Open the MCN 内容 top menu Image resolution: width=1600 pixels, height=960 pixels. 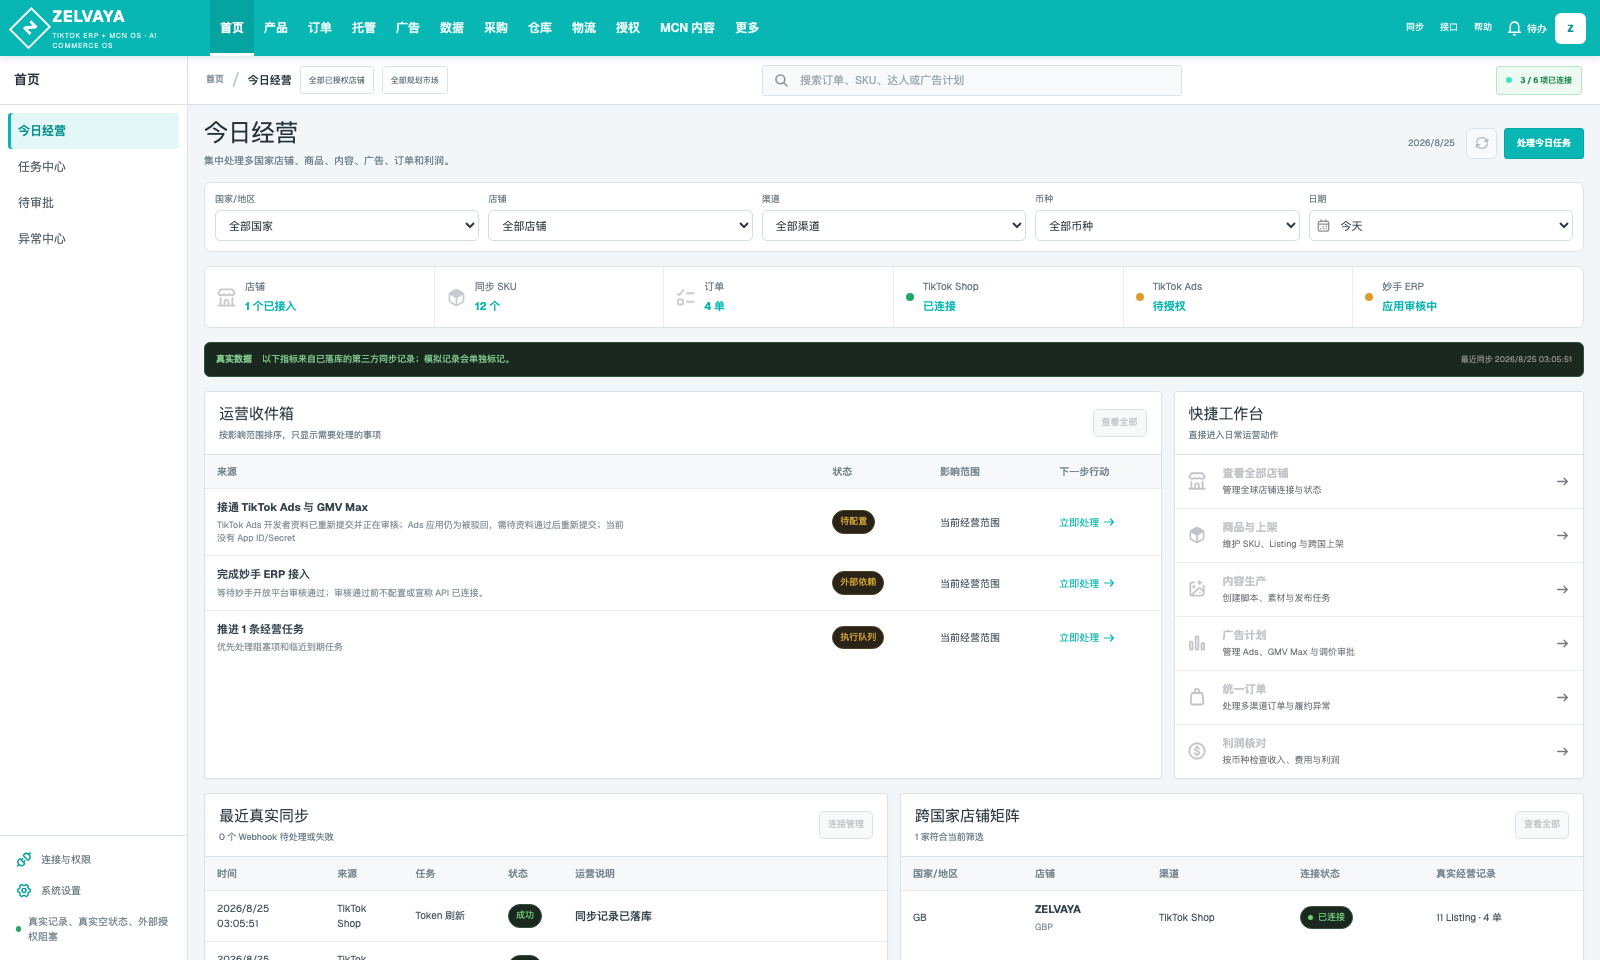(687, 28)
